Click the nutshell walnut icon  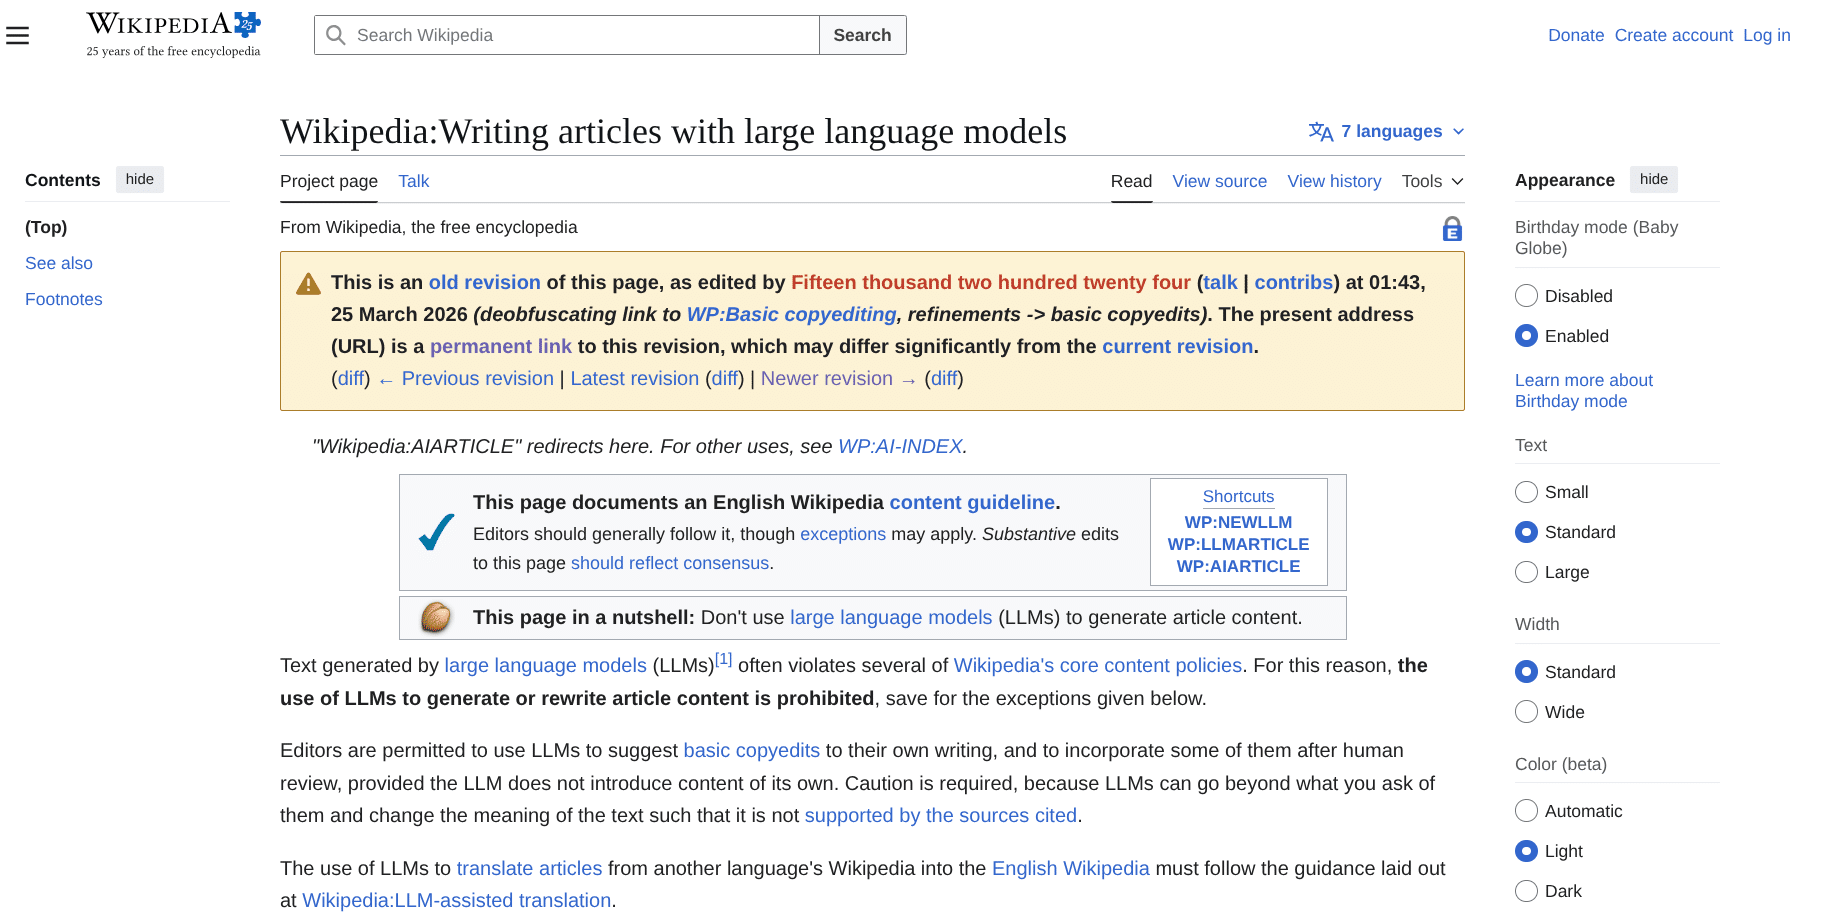click(434, 617)
